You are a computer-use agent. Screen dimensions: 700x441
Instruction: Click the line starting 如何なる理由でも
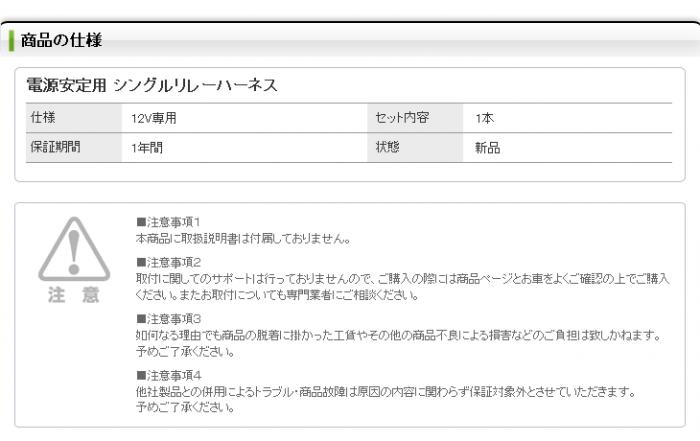coord(398,335)
